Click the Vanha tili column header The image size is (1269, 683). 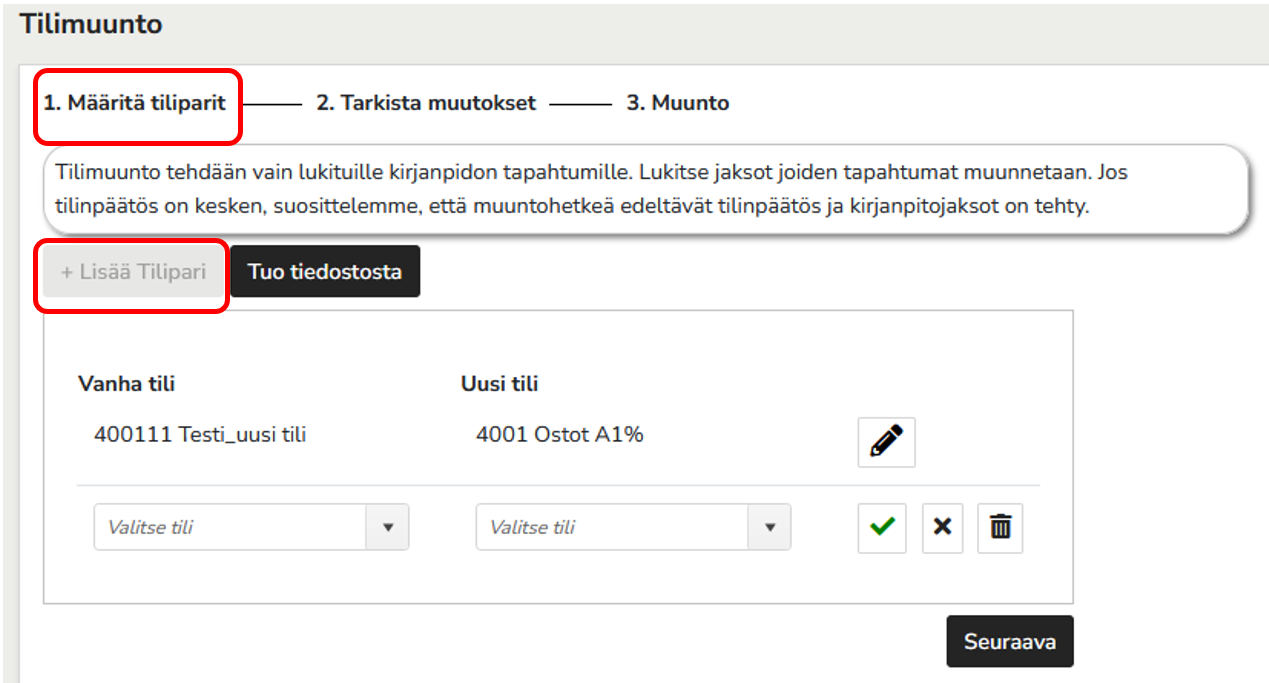click(x=126, y=384)
